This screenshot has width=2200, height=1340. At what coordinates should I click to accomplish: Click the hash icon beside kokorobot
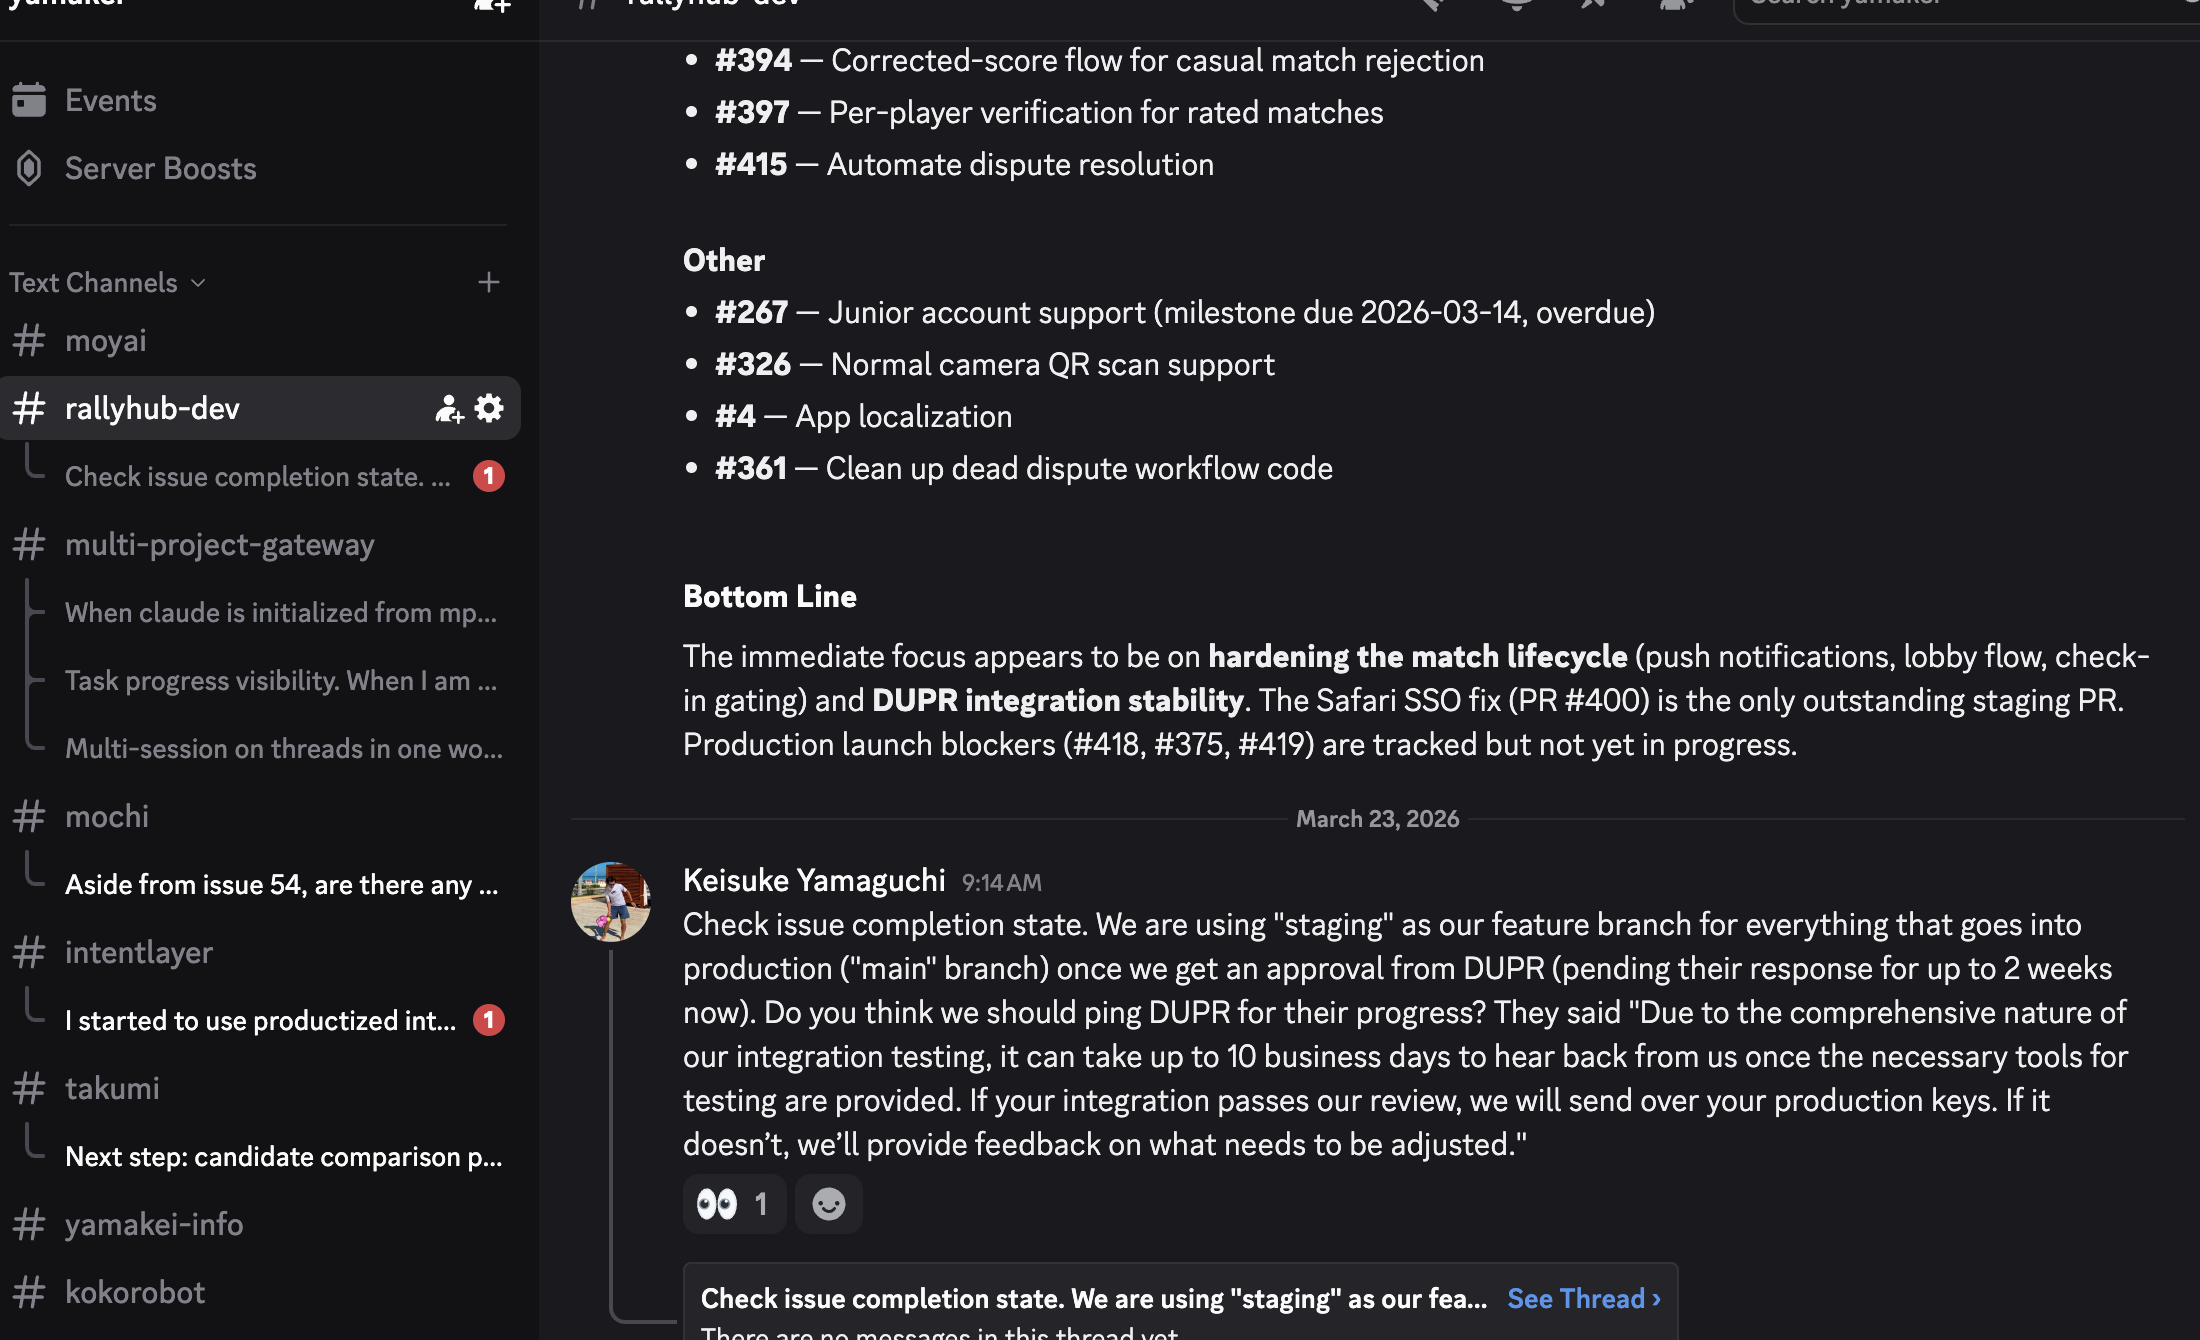pos(30,1292)
